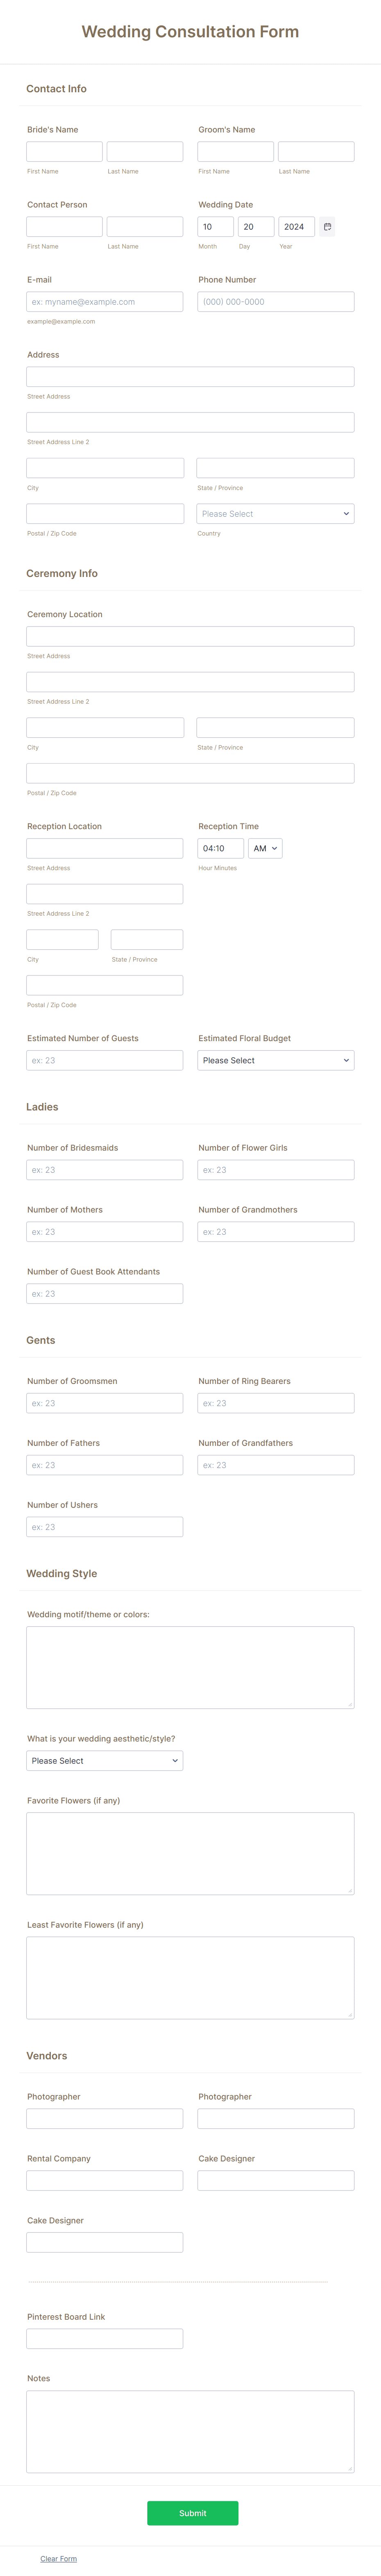The image size is (381, 2576).
Task: Open the wedding aesthetic/style dropdown
Action: tap(104, 1760)
